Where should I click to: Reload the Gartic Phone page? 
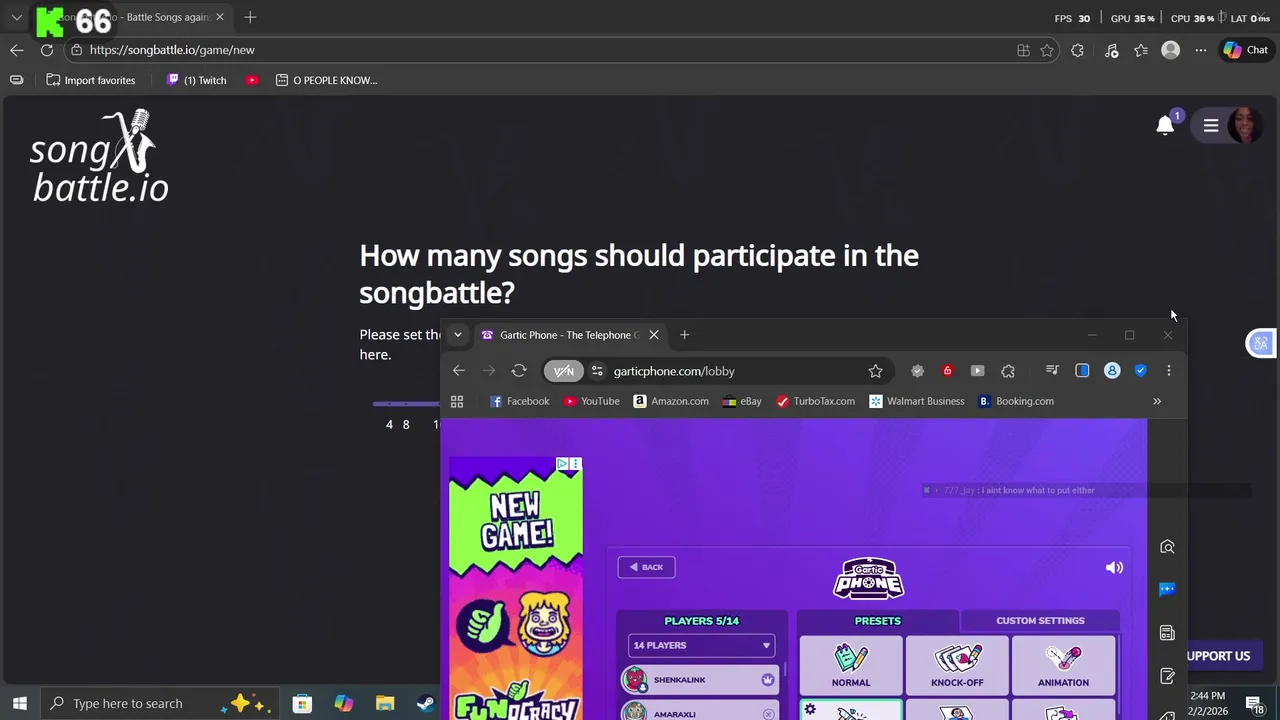519,371
